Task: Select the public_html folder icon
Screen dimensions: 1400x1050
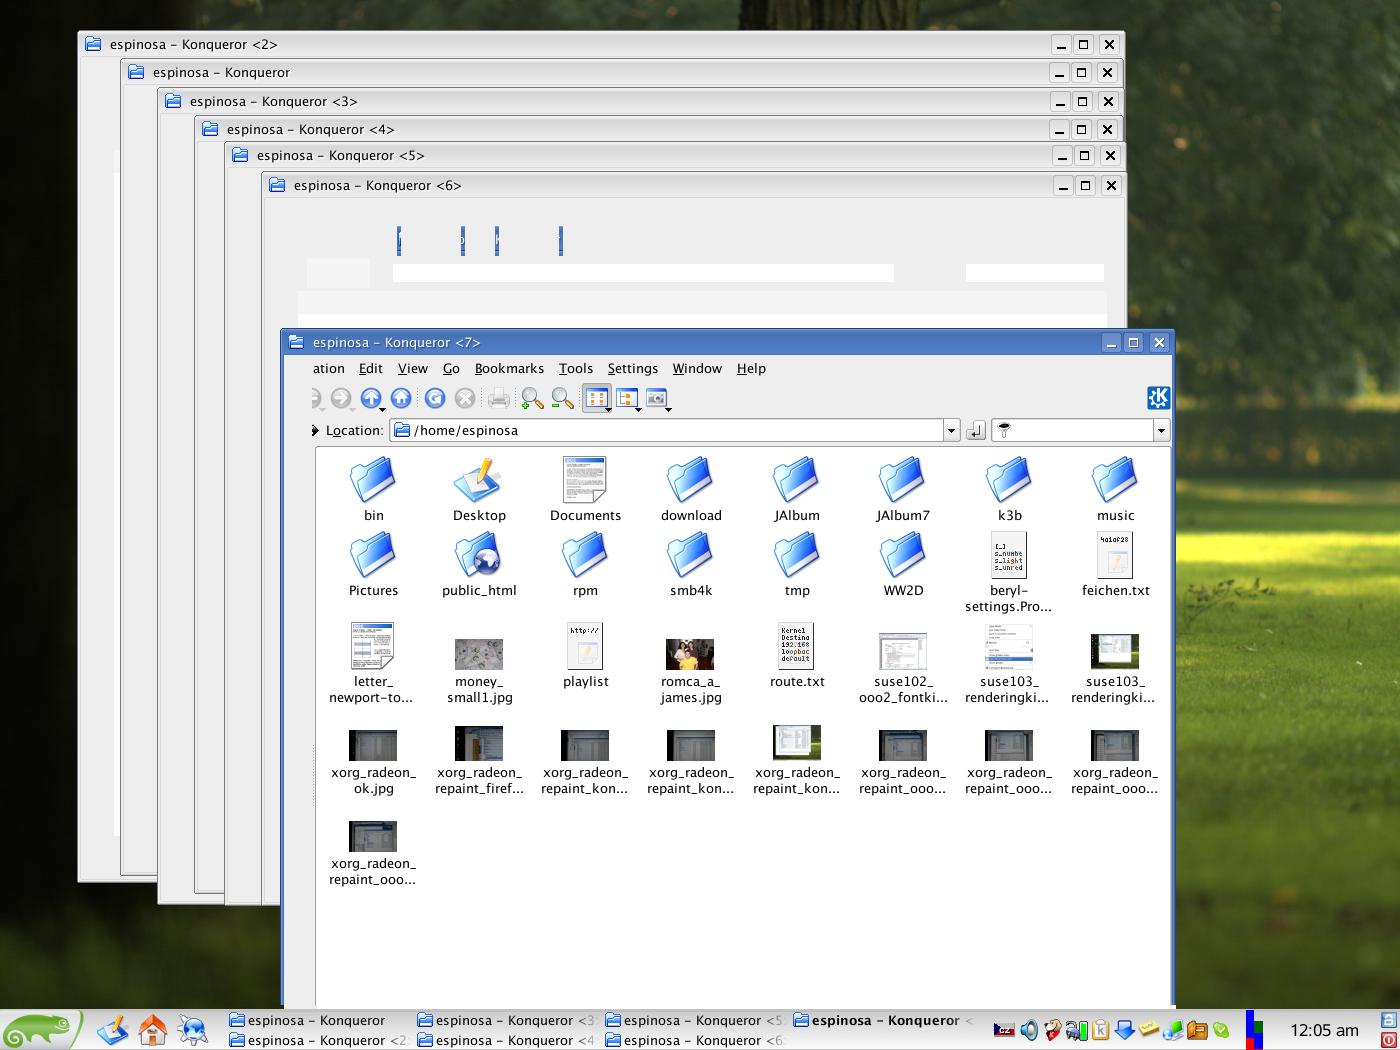Action: (479, 555)
